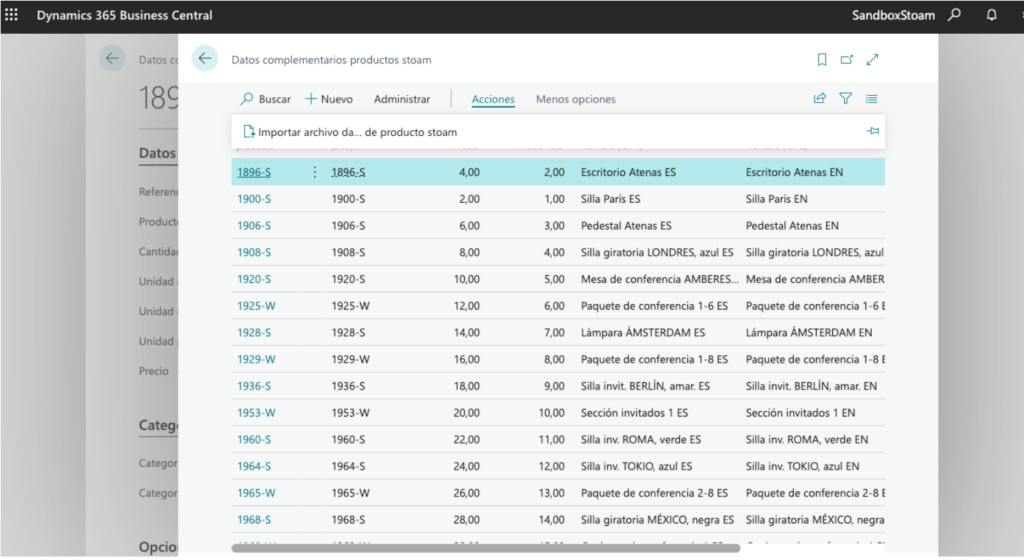Open the 1936-S product link
Viewport: 1024px width, 560px height.
click(x=253, y=386)
